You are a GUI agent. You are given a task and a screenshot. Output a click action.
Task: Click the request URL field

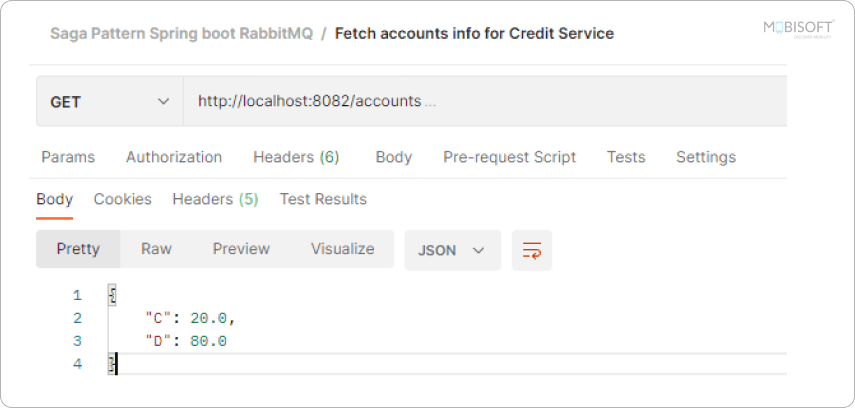coord(485,101)
